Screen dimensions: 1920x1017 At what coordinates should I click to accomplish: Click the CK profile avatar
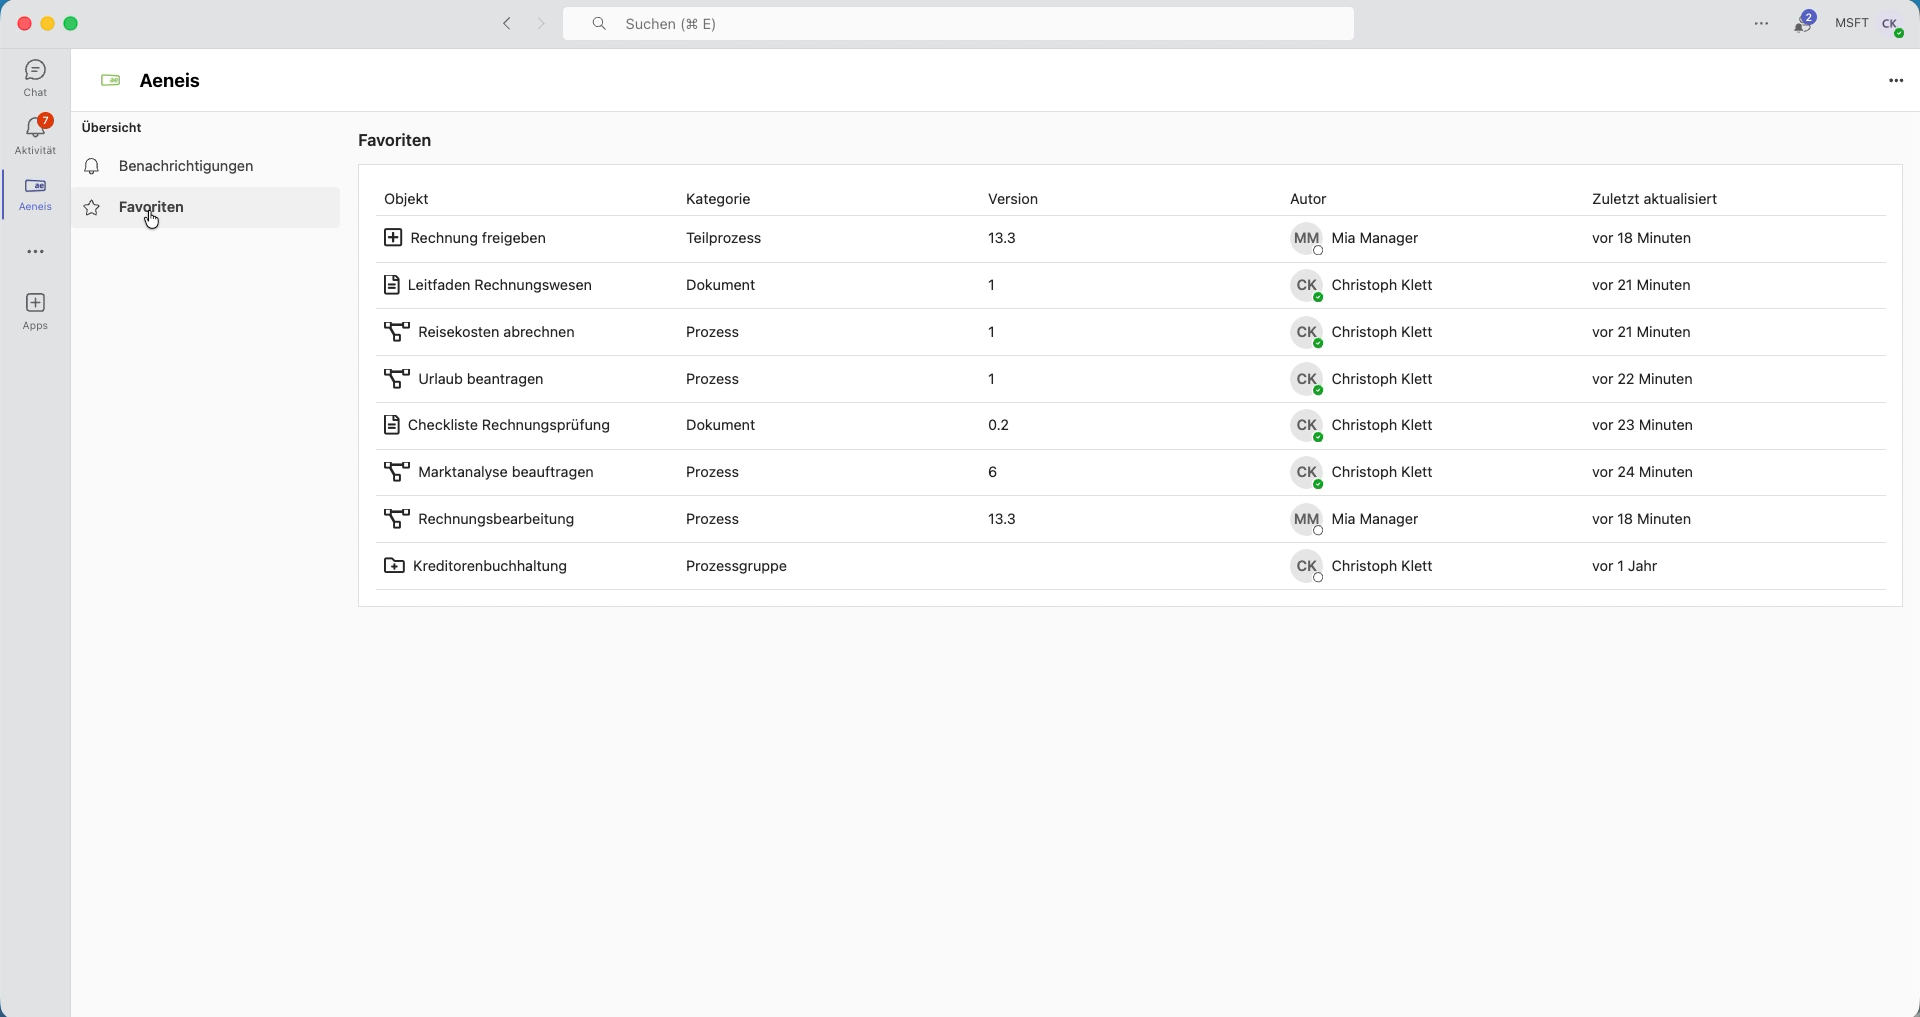[1891, 22]
